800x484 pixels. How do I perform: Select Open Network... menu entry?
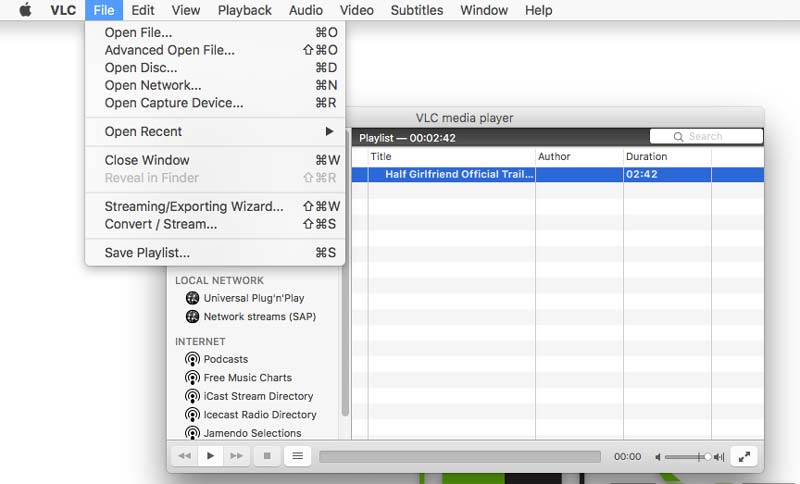[215, 85]
